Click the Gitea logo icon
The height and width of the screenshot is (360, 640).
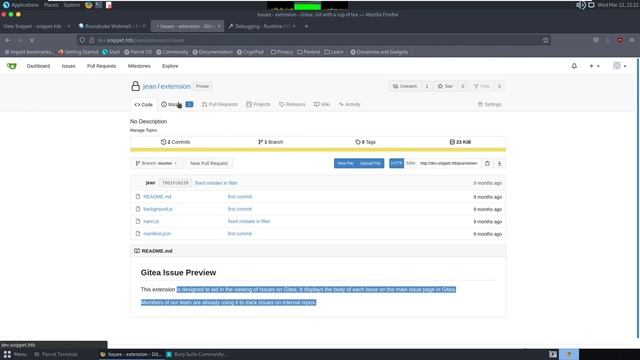coord(11,66)
